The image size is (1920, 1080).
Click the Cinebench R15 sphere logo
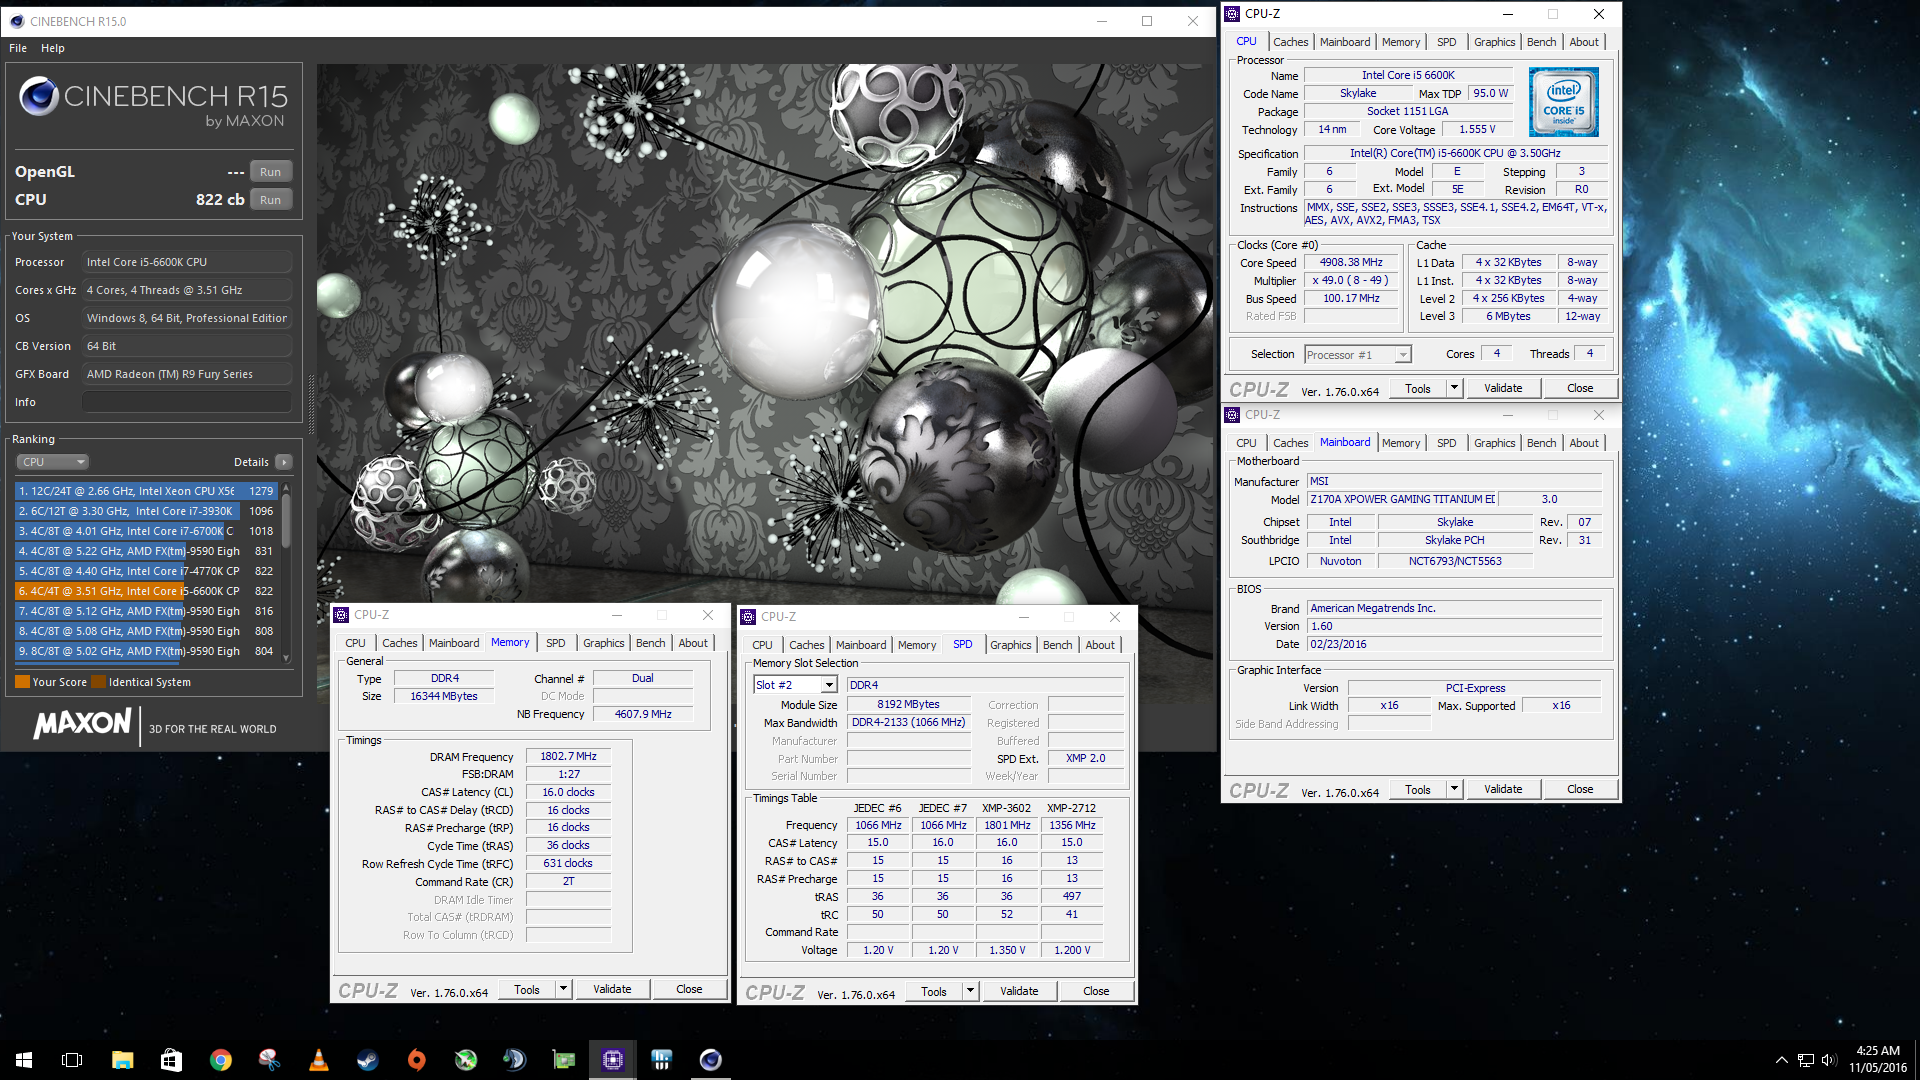(x=39, y=96)
